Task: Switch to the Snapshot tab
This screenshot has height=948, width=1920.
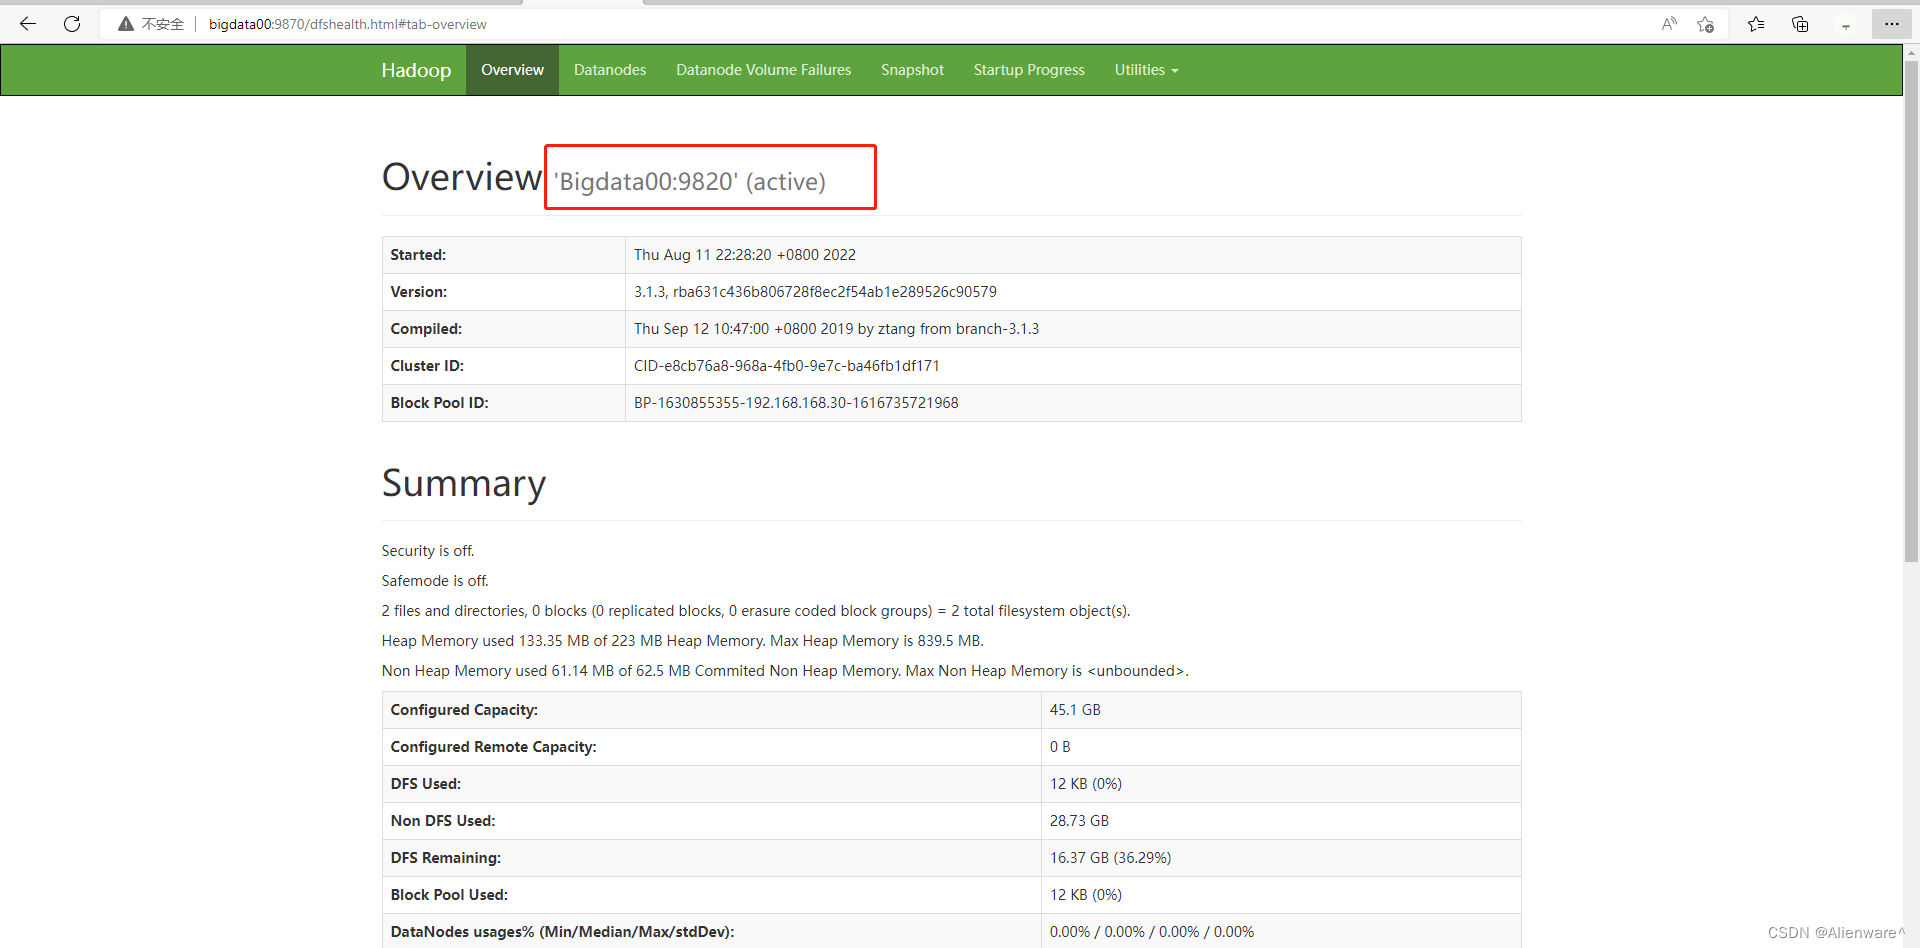Action: (912, 70)
